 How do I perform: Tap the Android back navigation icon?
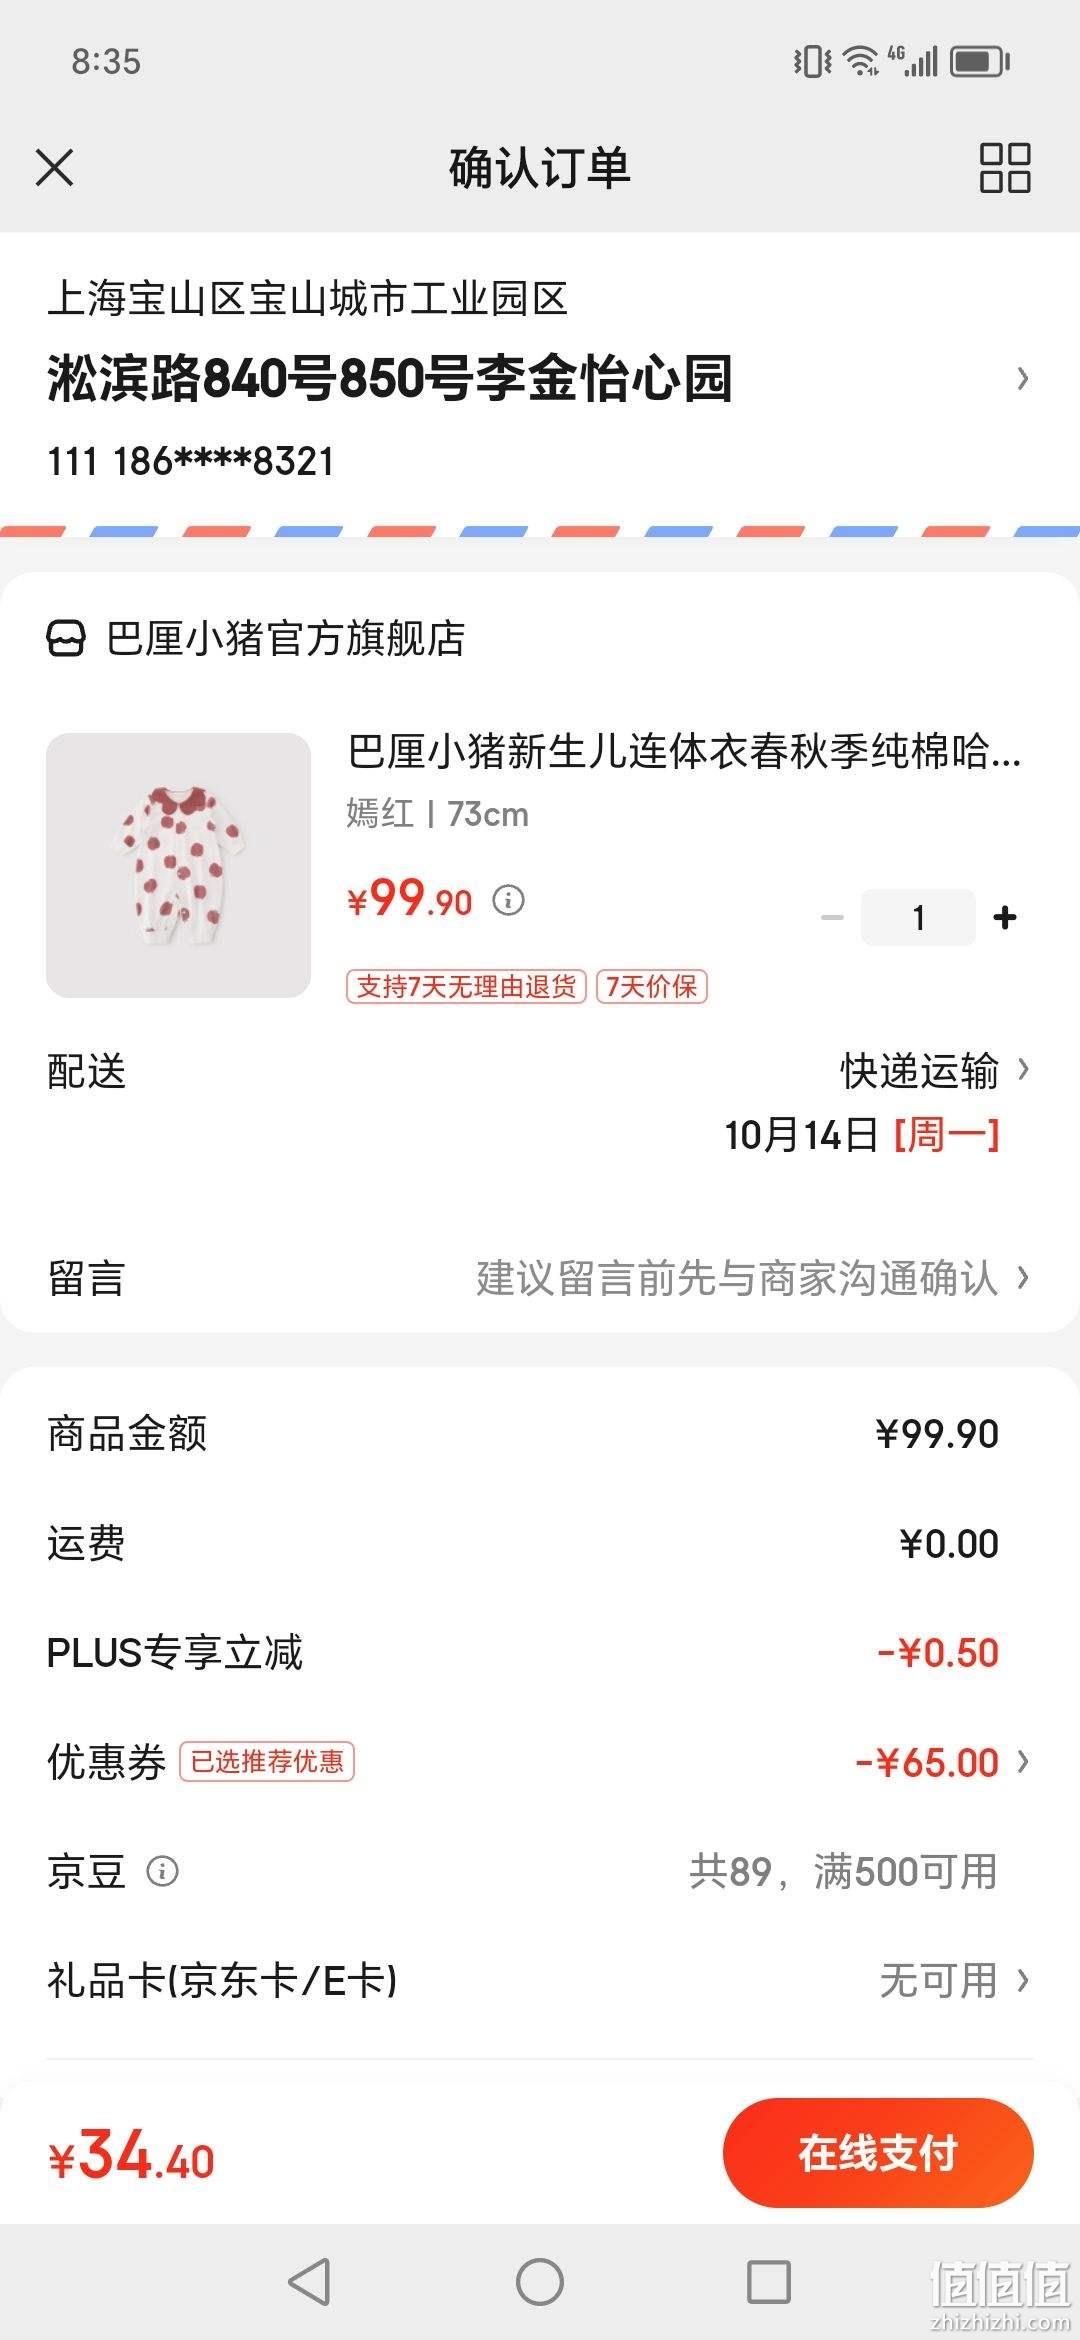tap(309, 2282)
